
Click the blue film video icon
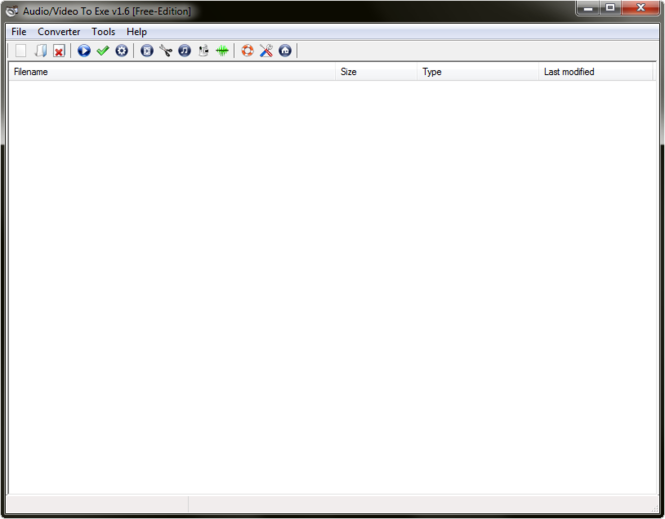147,51
